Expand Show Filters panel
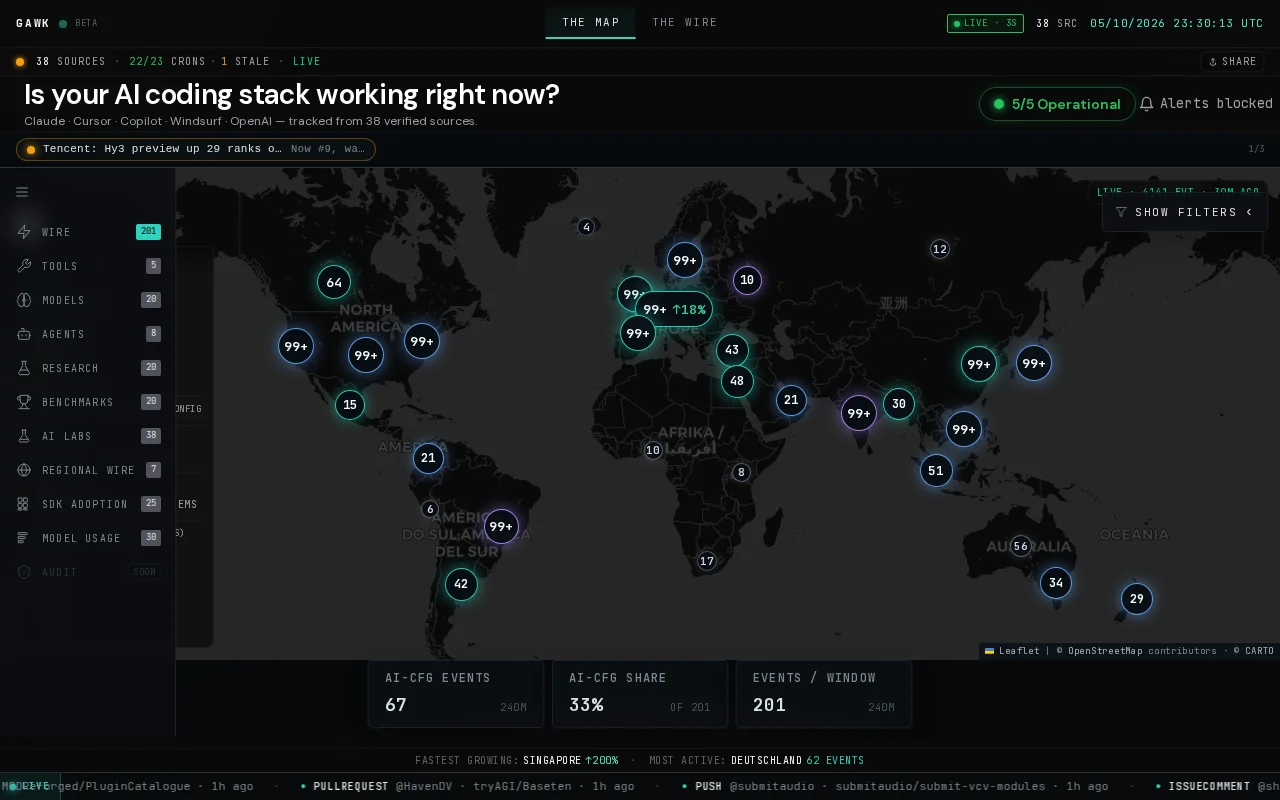This screenshot has height=800, width=1280. coord(1185,212)
